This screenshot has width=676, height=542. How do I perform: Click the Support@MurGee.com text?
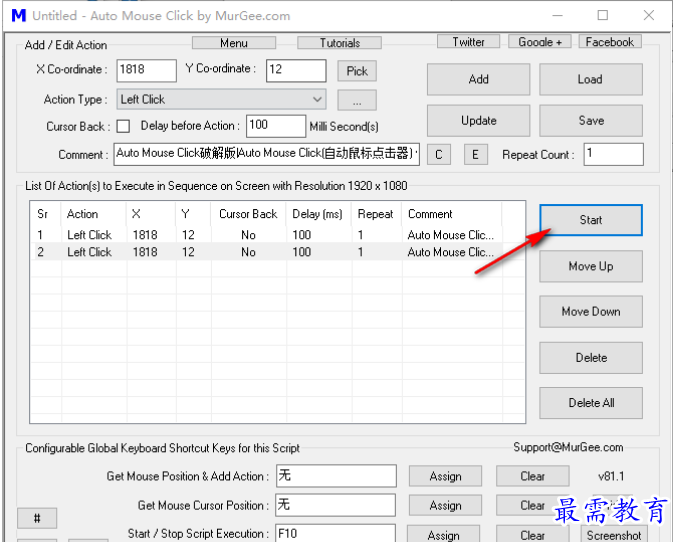pos(568,448)
